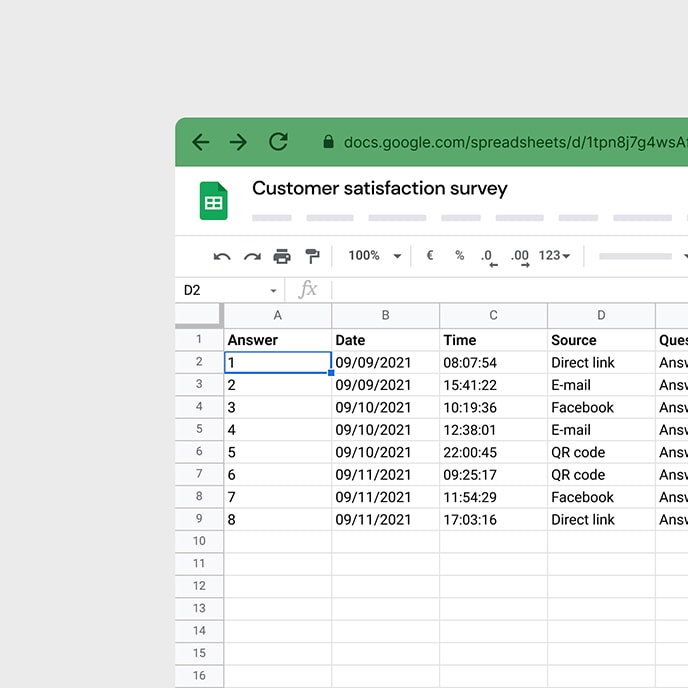Select column C header
688x688 pixels.
point(494,315)
